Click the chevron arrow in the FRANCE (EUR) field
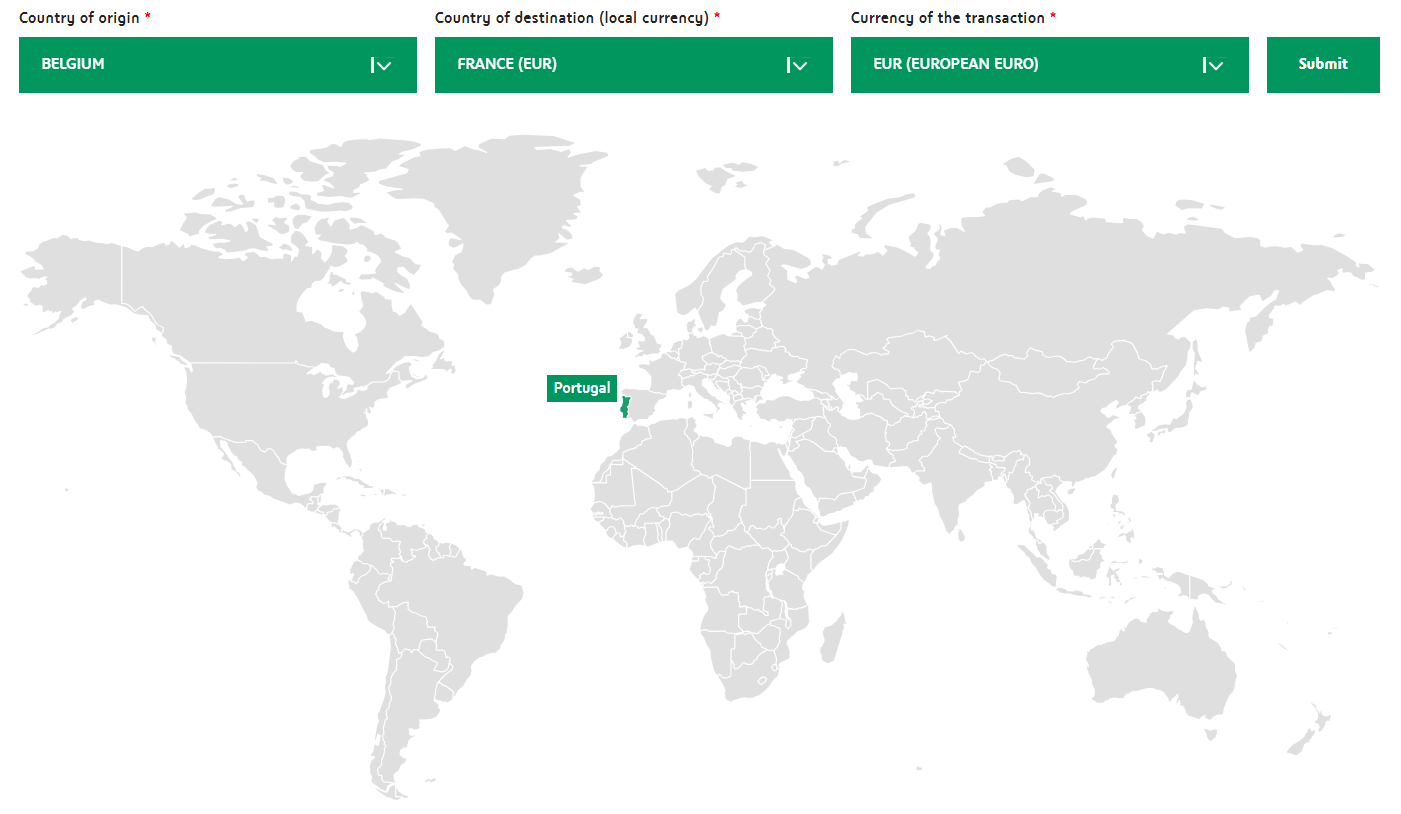The height and width of the screenshot is (814, 1401). [797, 66]
